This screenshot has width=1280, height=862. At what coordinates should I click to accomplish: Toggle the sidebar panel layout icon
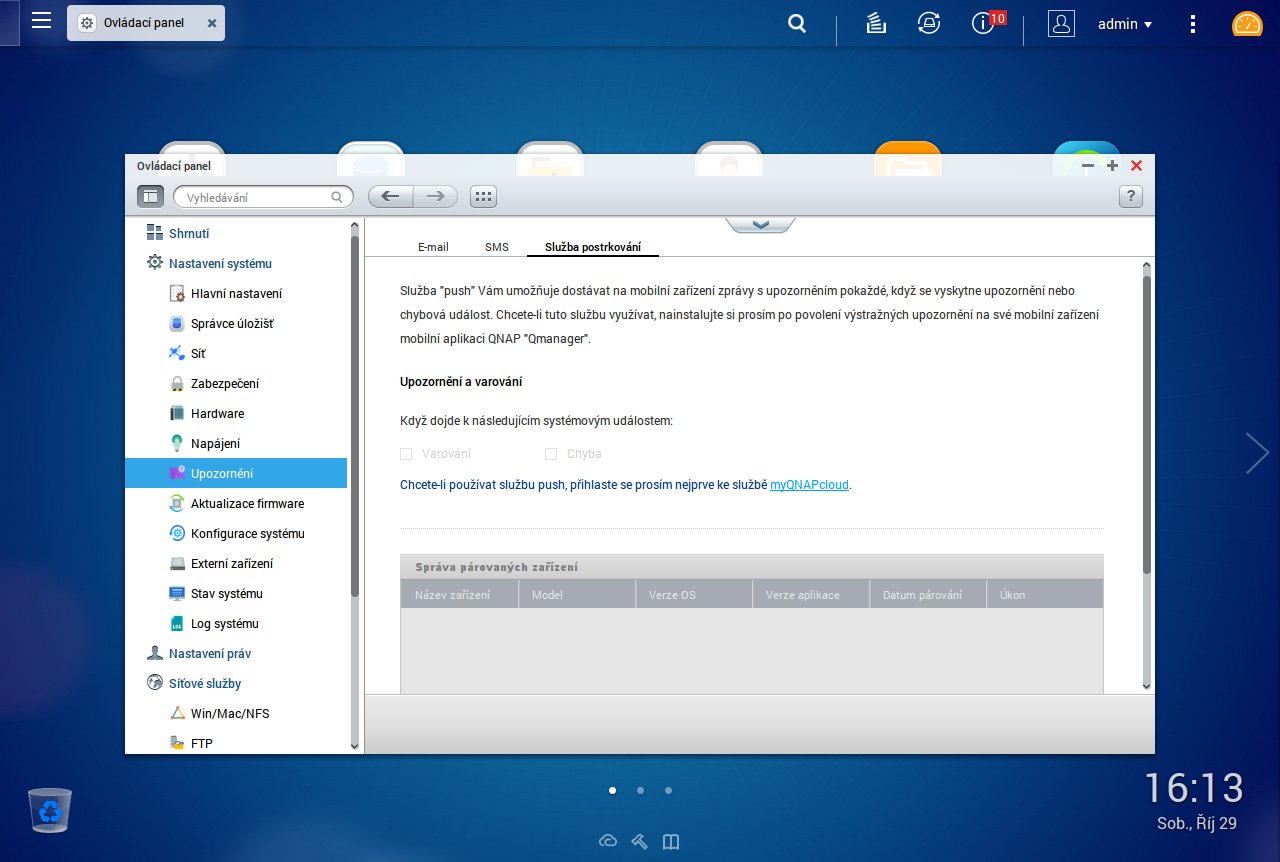pos(150,197)
